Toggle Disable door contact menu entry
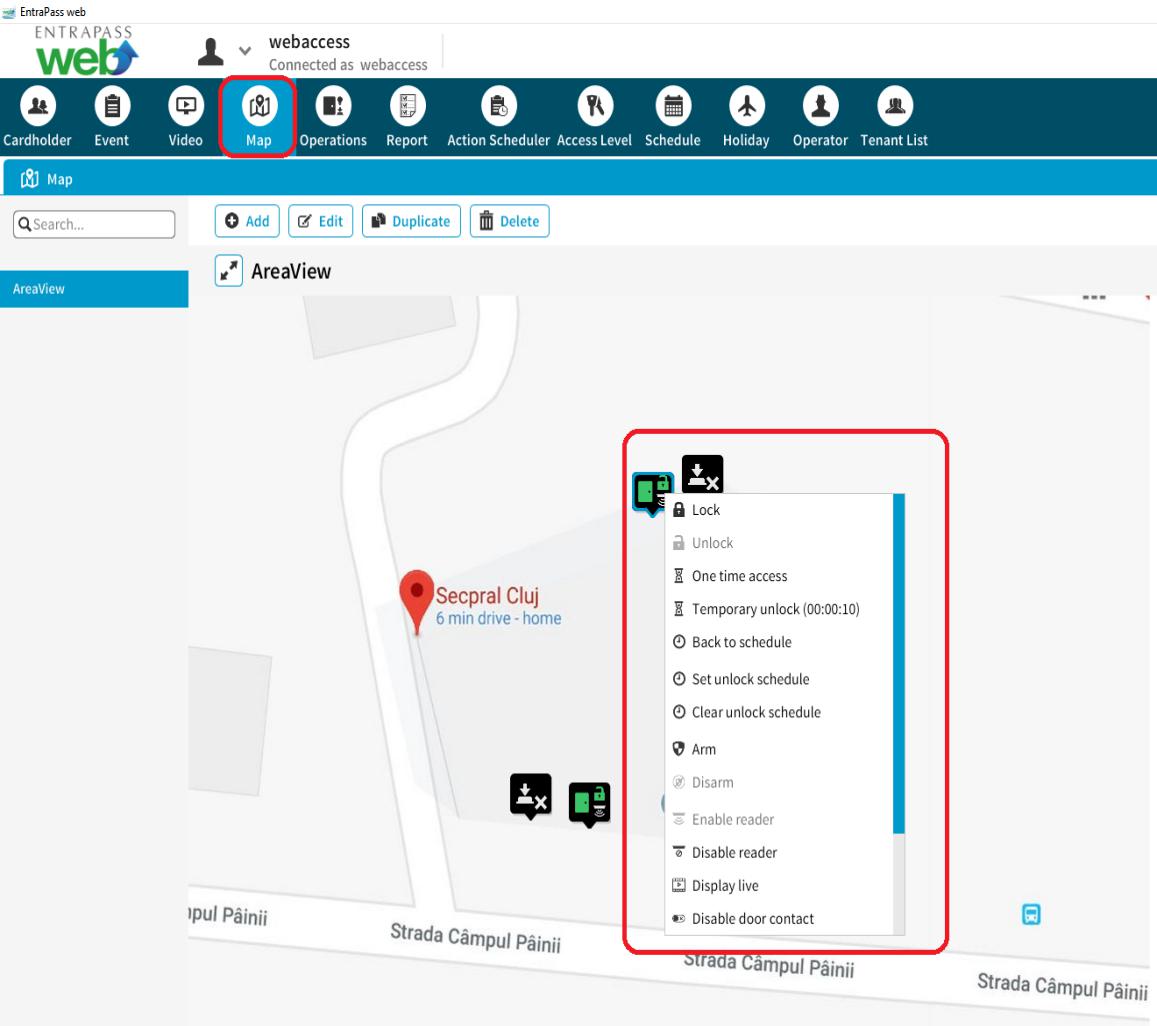Screen dimensions: 1157x1026 752,918
